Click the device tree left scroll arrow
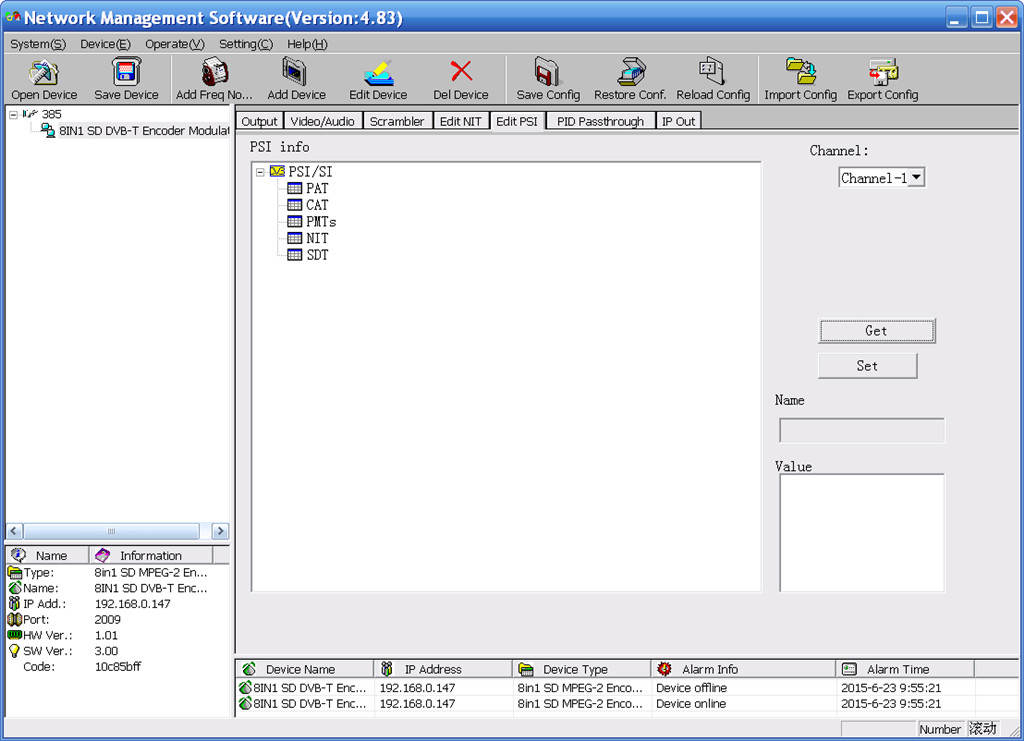Viewport: 1024px width, 741px height. click(x=14, y=531)
